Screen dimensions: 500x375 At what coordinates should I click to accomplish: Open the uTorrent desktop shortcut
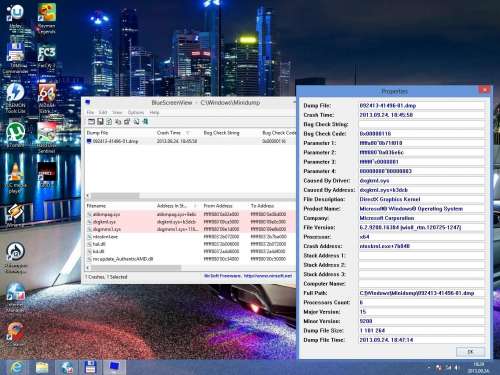click(x=15, y=134)
